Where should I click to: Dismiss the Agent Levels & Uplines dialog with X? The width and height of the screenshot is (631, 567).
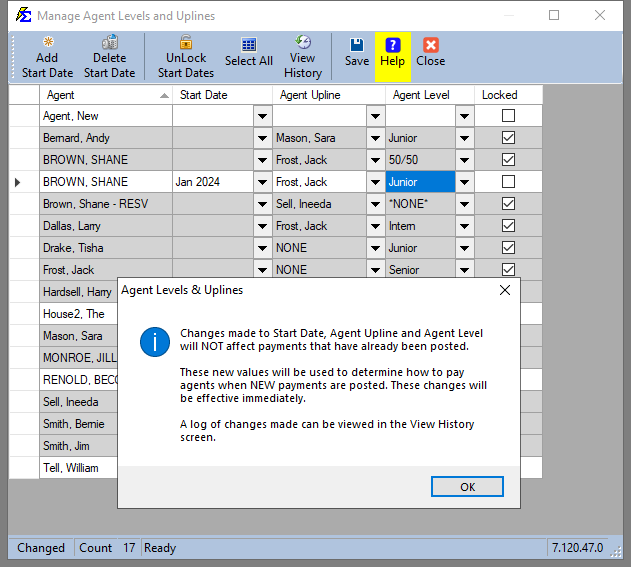[505, 290]
